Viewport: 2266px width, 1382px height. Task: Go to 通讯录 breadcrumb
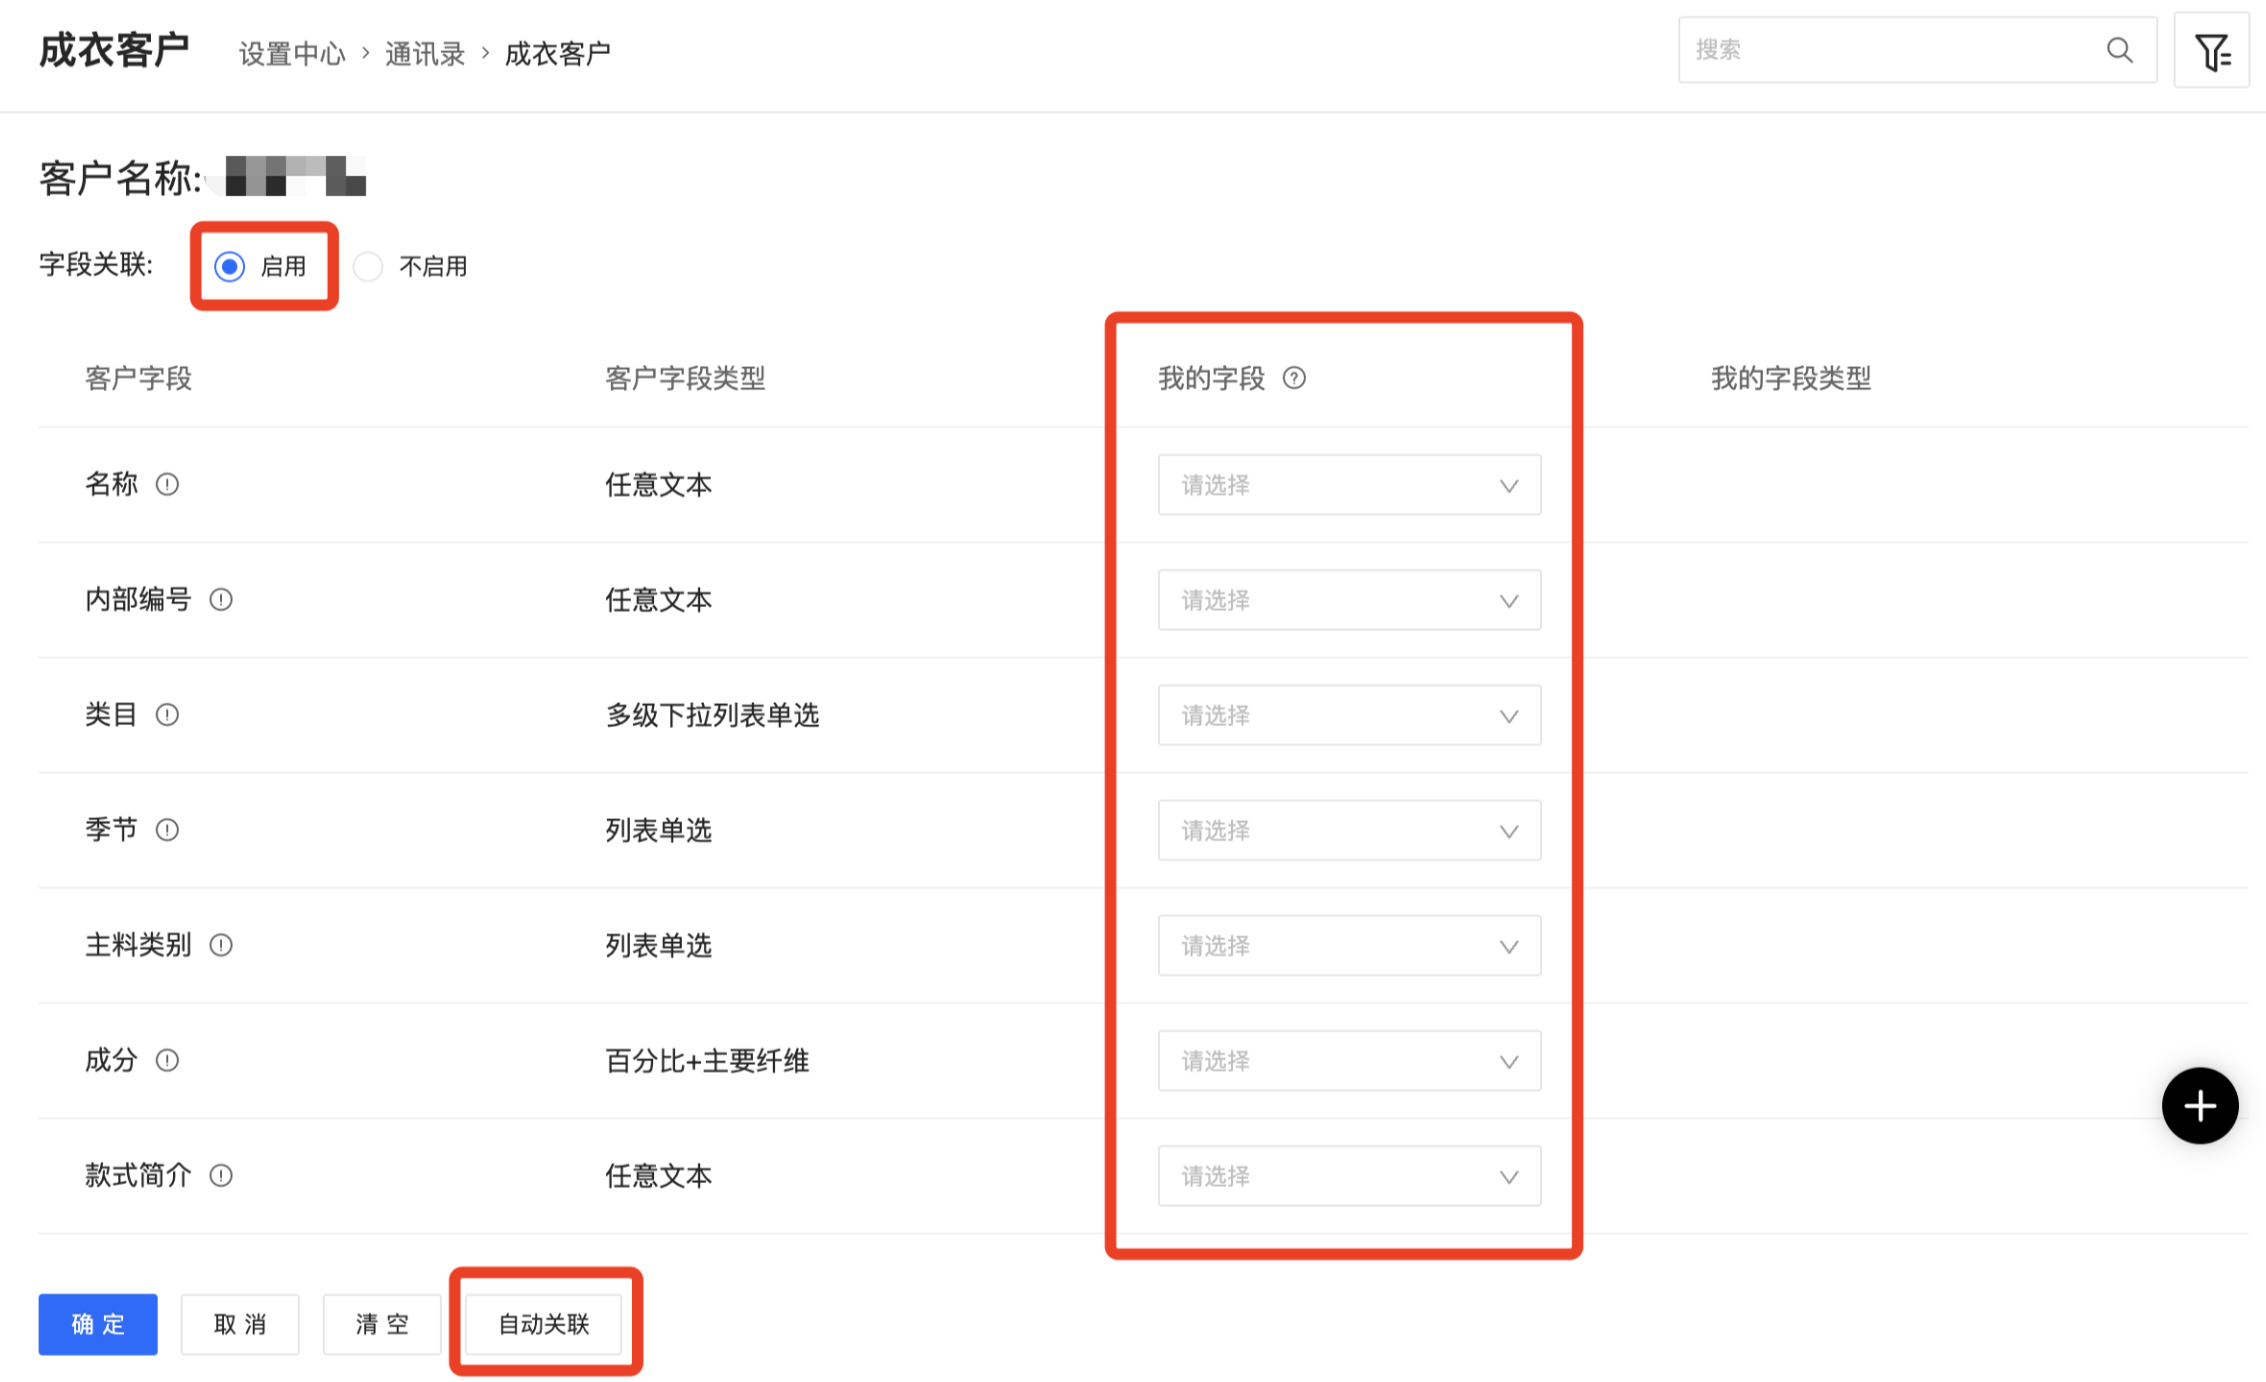click(x=425, y=54)
